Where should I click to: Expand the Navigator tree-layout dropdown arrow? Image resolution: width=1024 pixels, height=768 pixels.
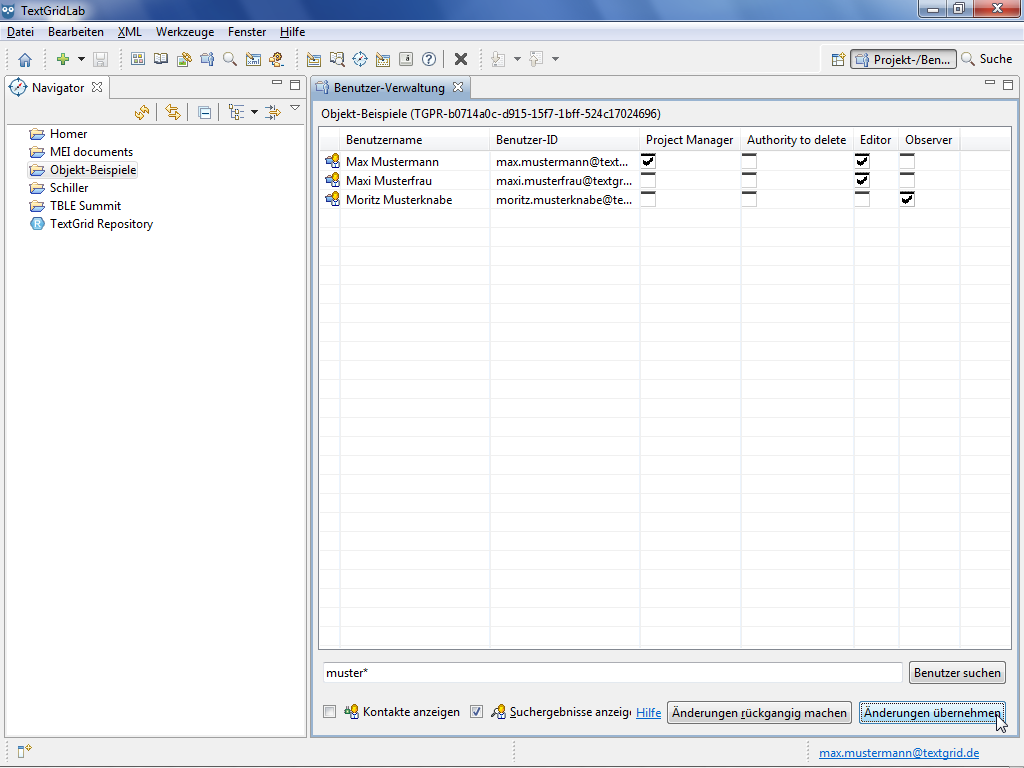(254, 112)
